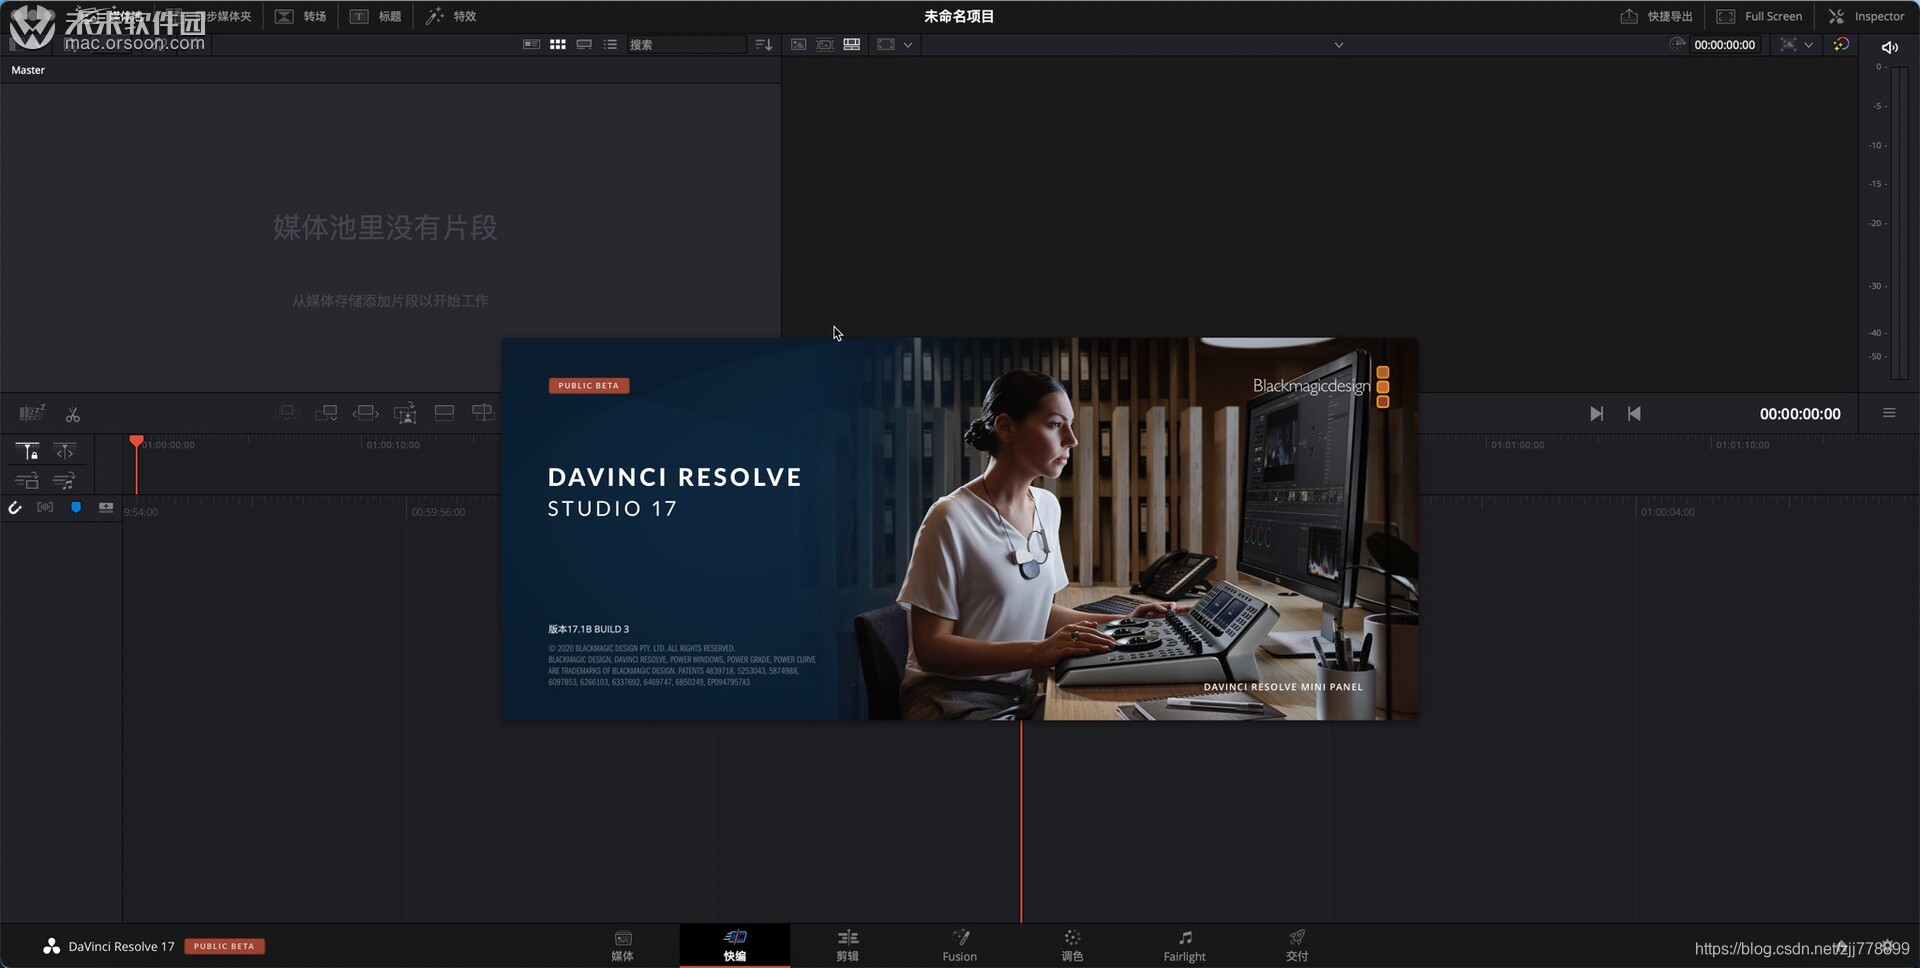
Task: Switch media pool to thumbnail grid view
Action: pos(558,44)
